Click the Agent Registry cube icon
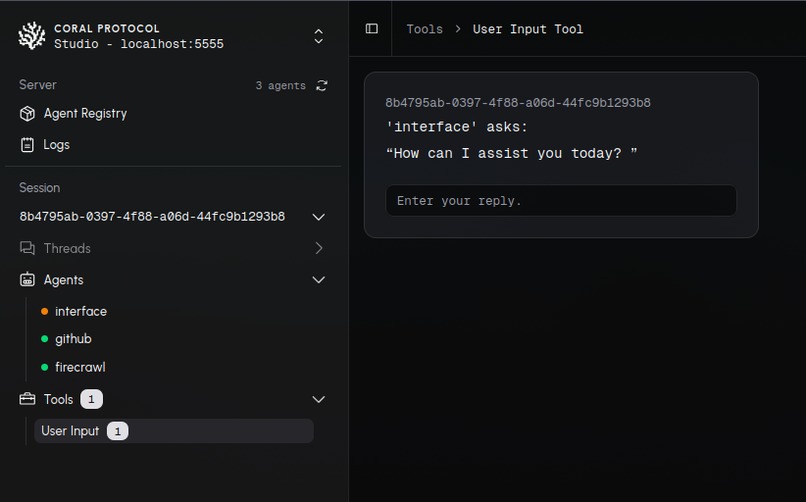This screenshot has height=502, width=806. 27,114
